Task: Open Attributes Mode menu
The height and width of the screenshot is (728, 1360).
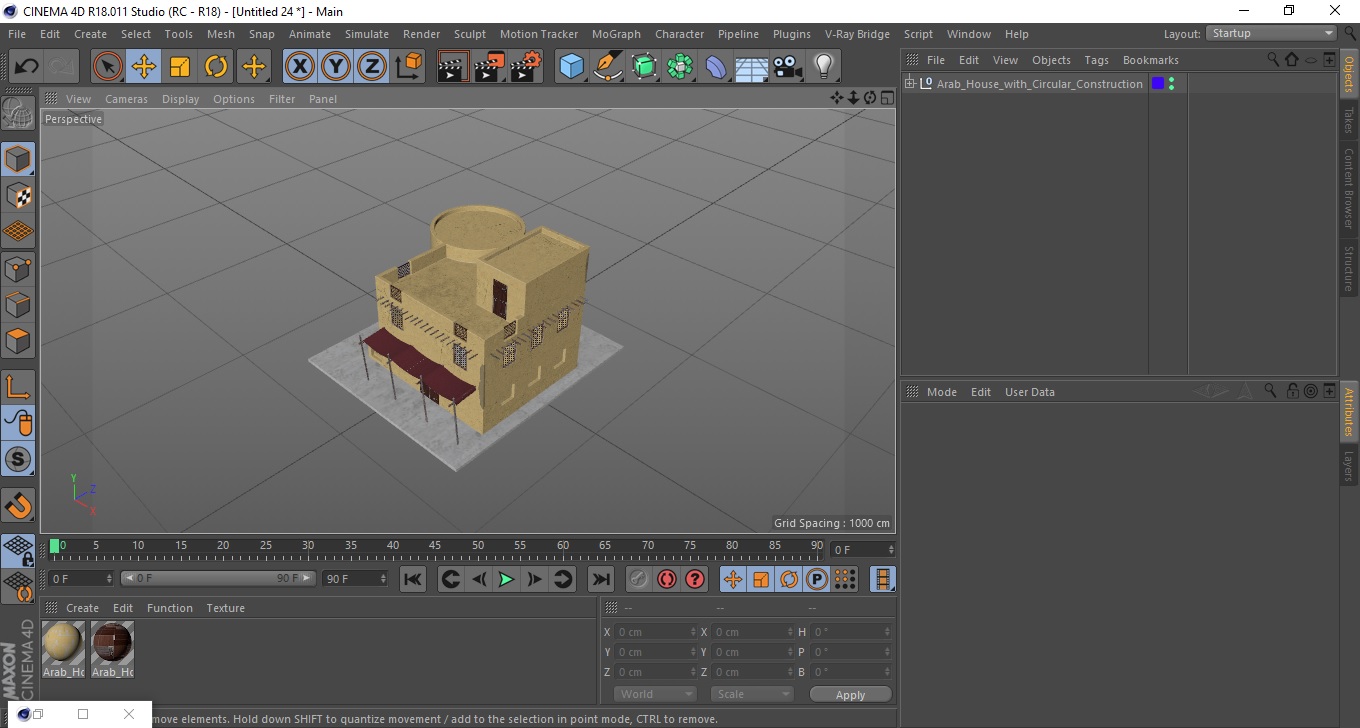Action: [x=941, y=392]
